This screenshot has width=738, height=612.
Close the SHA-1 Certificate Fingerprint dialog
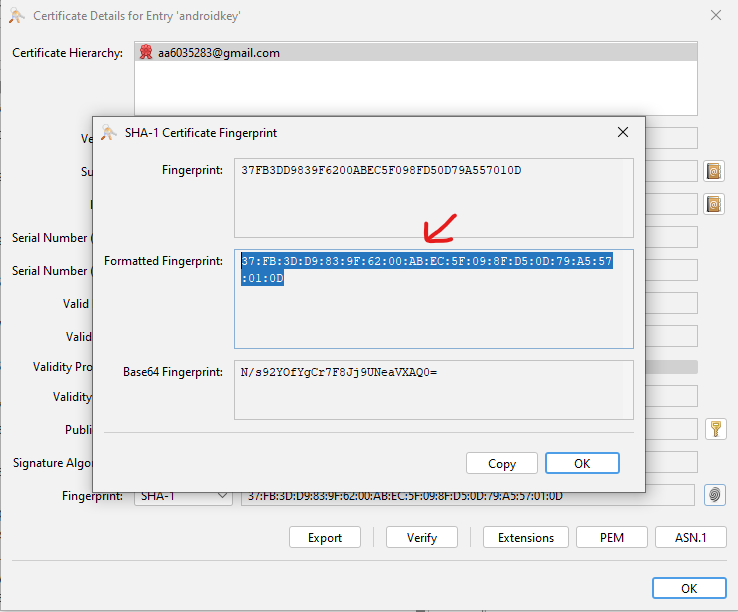point(622,132)
